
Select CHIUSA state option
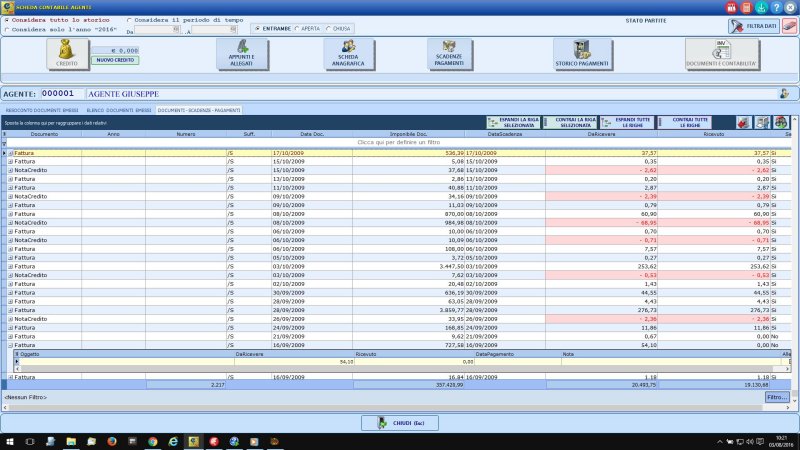pos(338,29)
